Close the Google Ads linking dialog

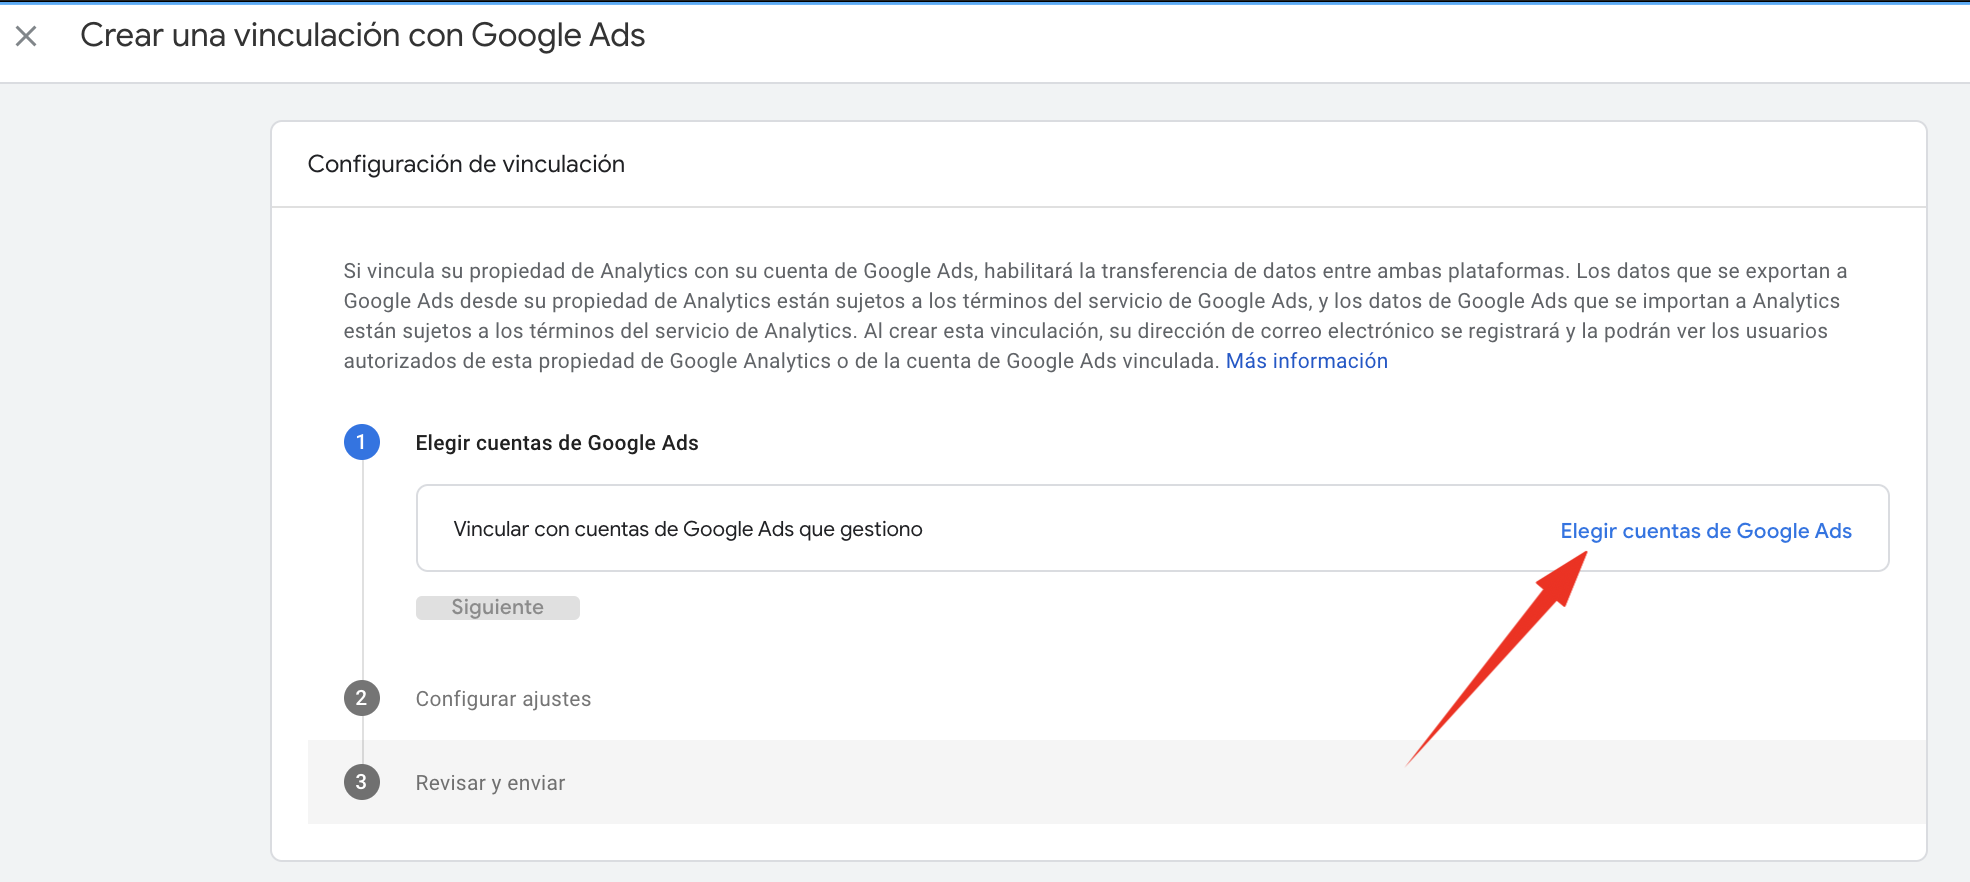pos(27,37)
